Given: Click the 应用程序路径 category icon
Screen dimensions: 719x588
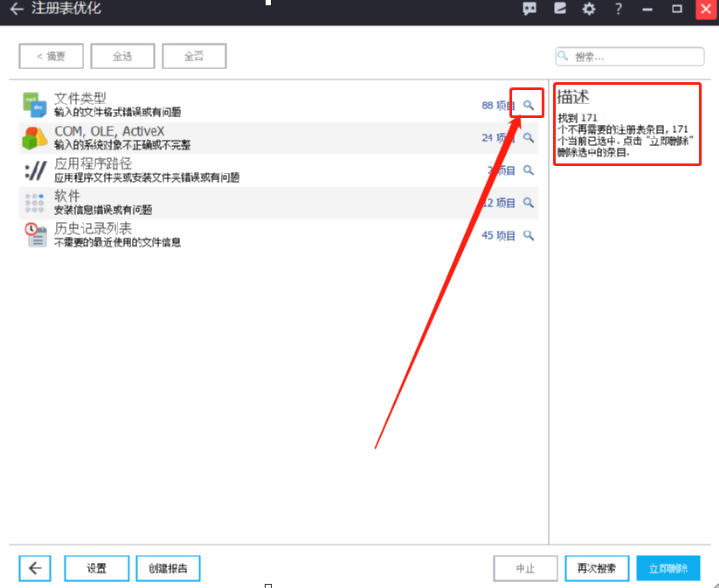Looking at the screenshot, I should pyautogui.click(x=35, y=171).
